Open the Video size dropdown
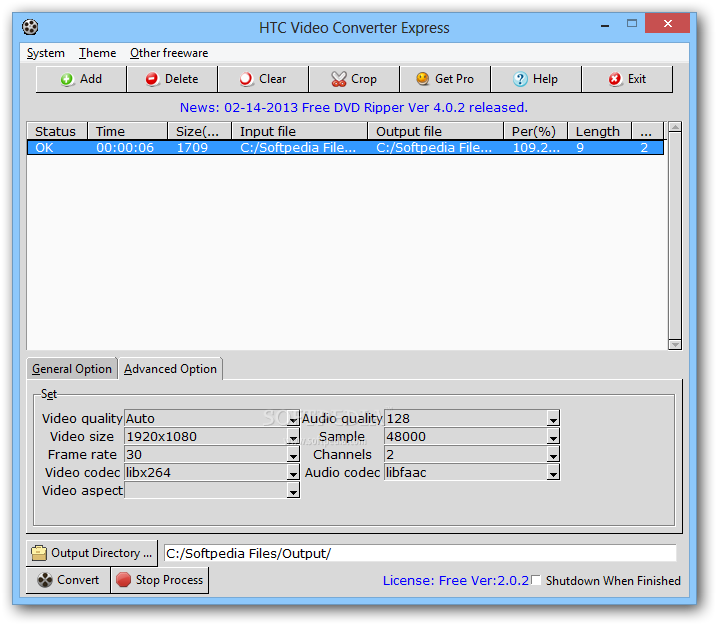Viewport: 717px width, 625px height. point(293,437)
